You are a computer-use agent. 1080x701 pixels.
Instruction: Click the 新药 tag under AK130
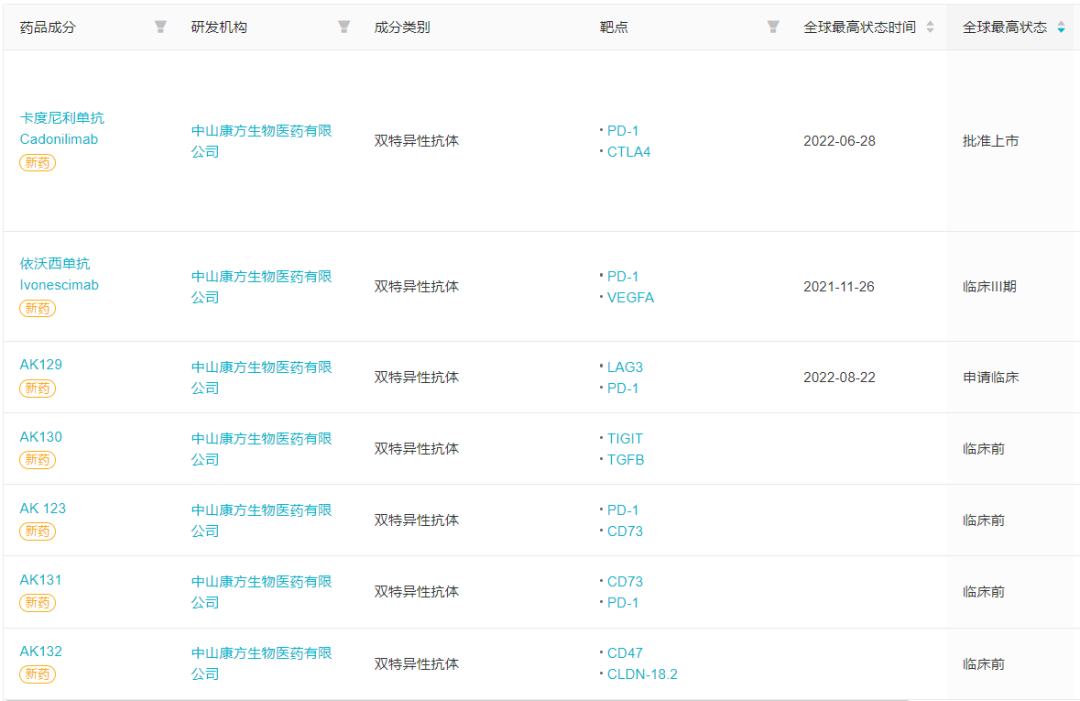[x=37, y=460]
